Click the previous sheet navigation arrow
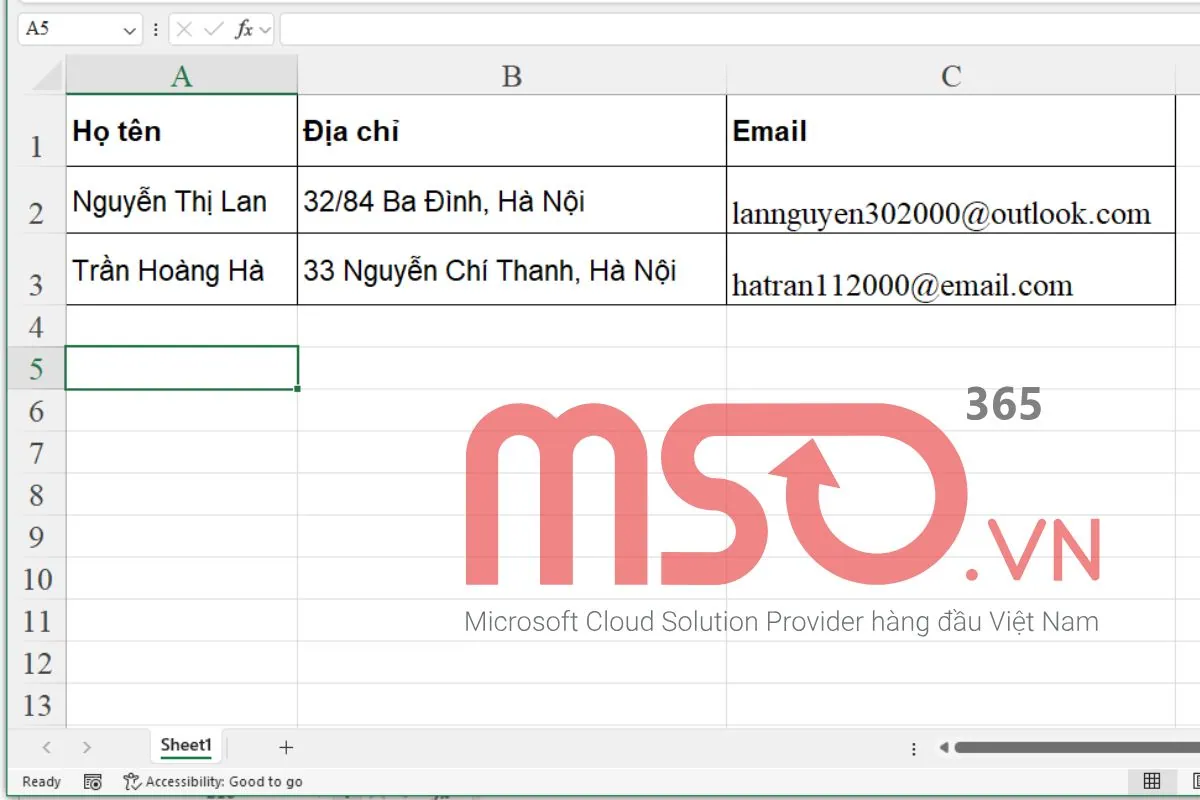 pos(48,746)
